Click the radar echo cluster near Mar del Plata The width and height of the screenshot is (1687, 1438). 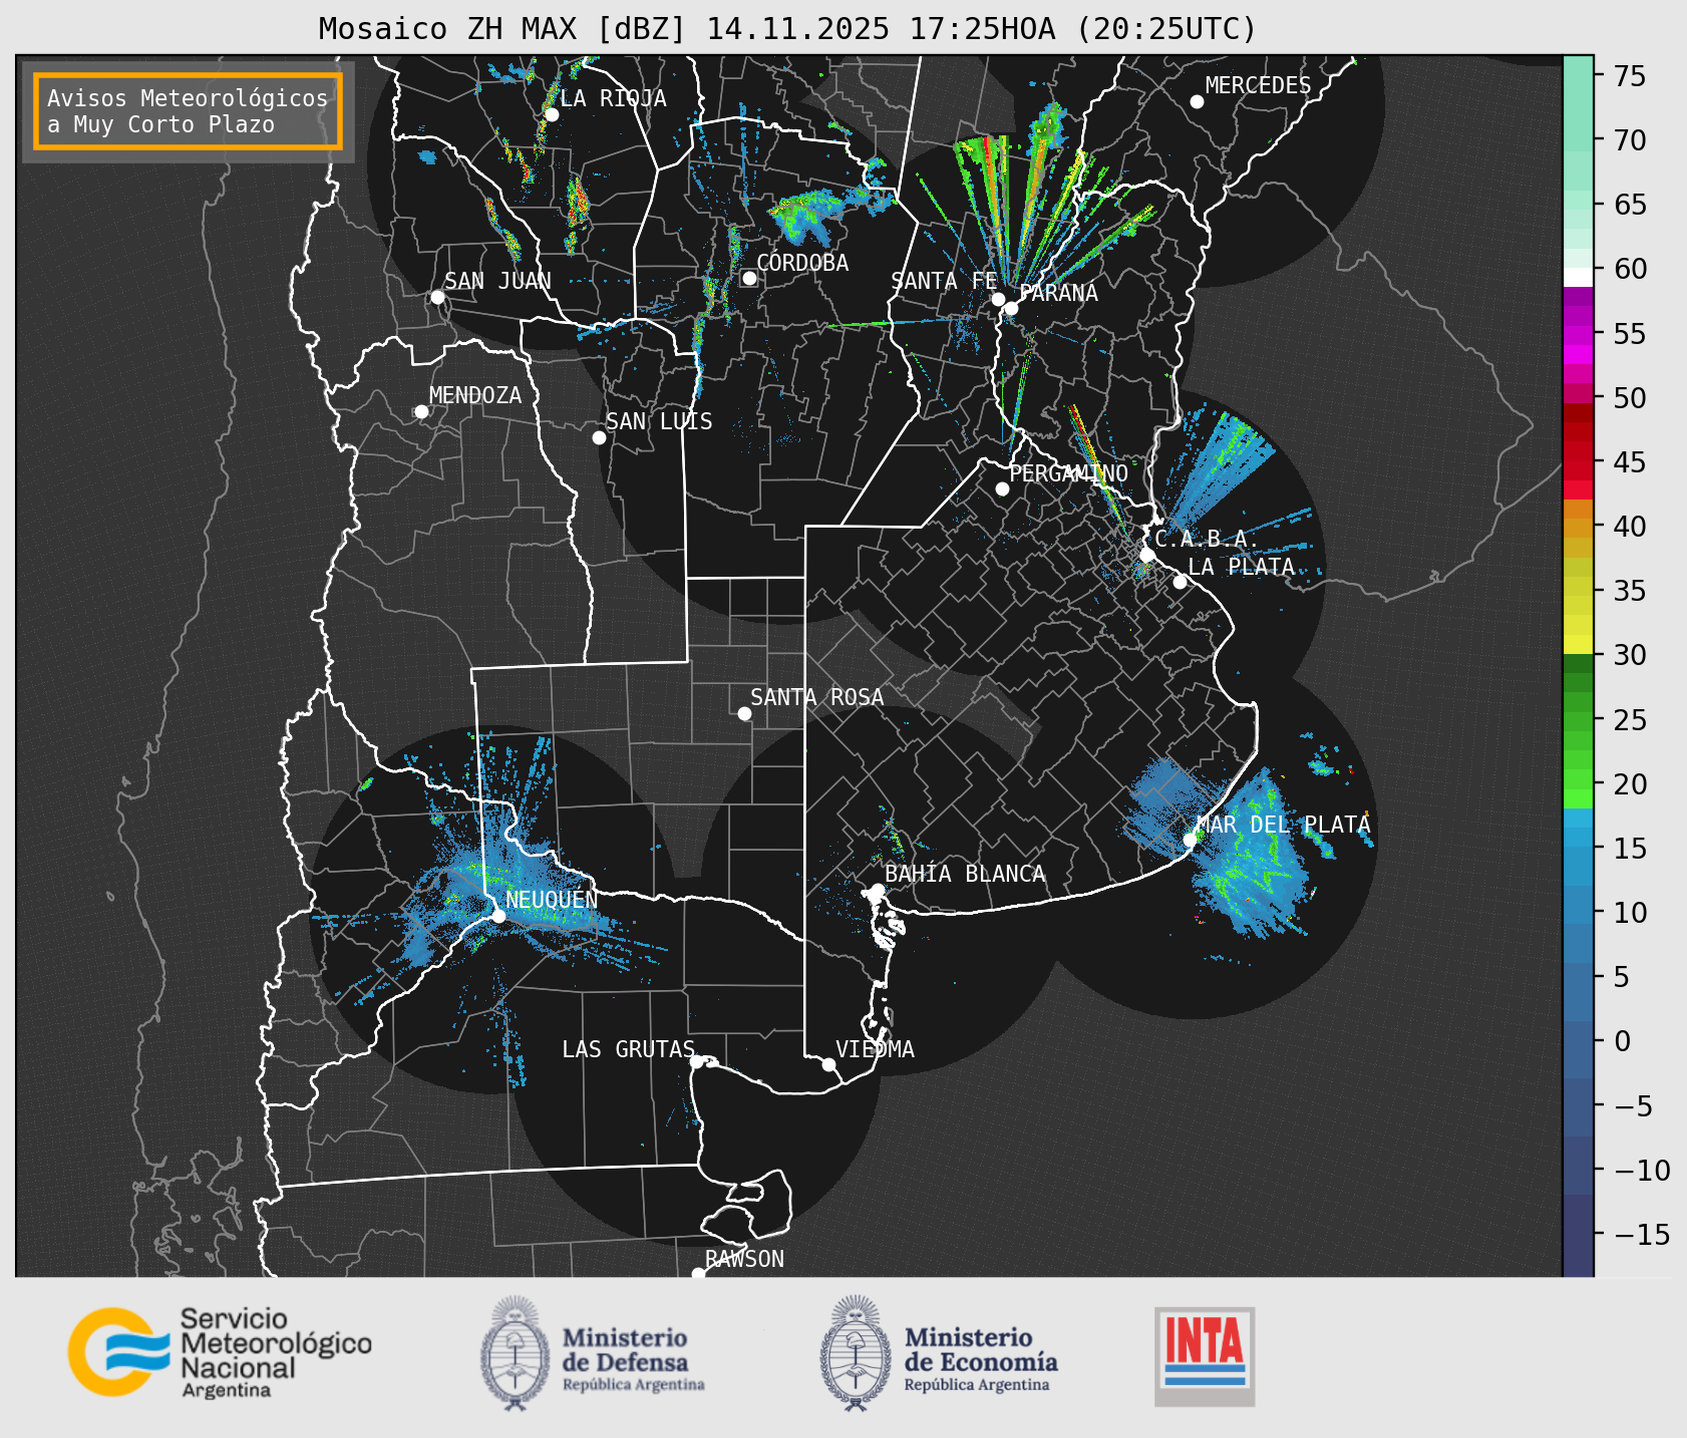pos(1250,855)
